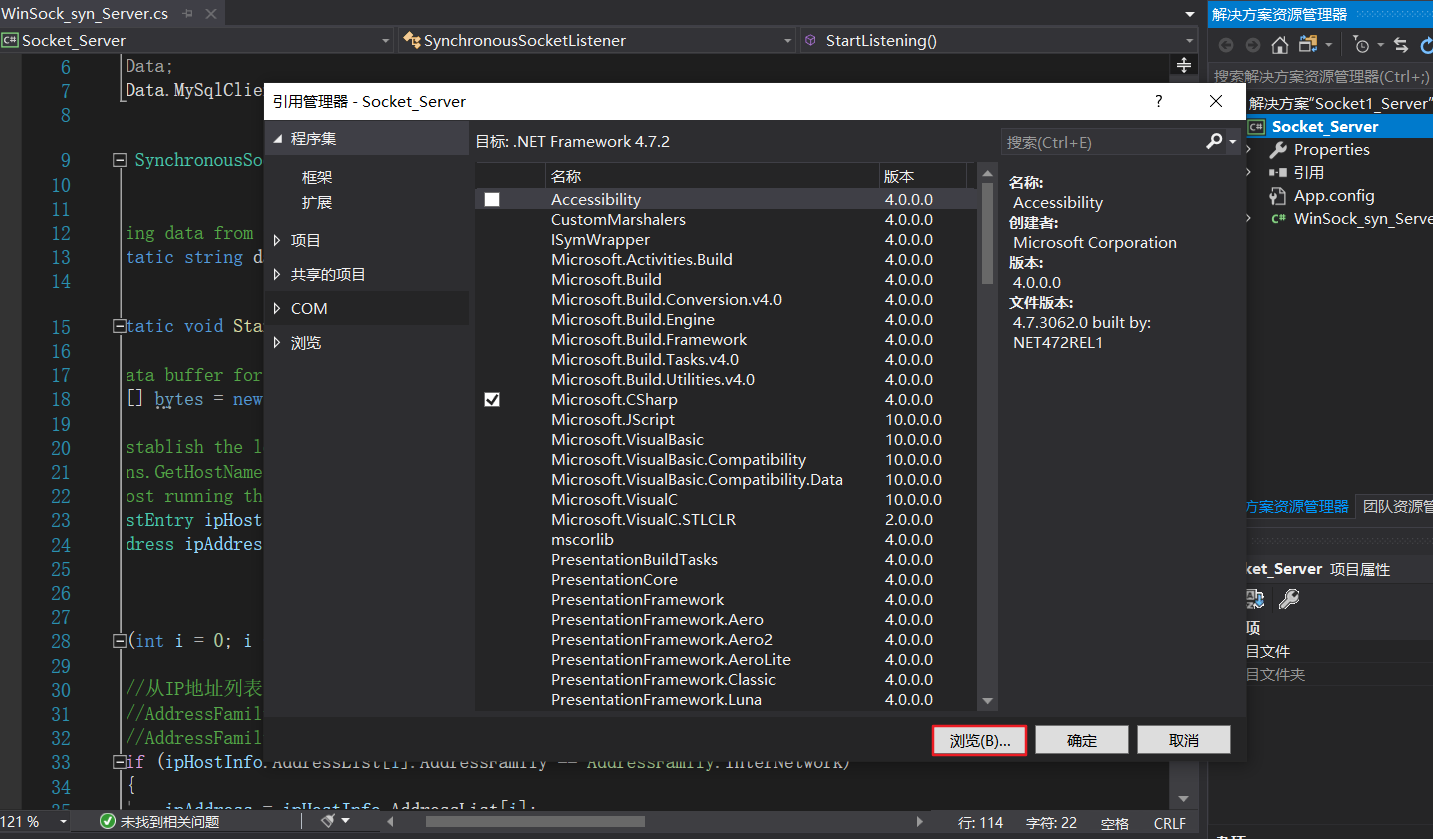
Task: Click the 确定 button
Action: (x=1082, y=741)
